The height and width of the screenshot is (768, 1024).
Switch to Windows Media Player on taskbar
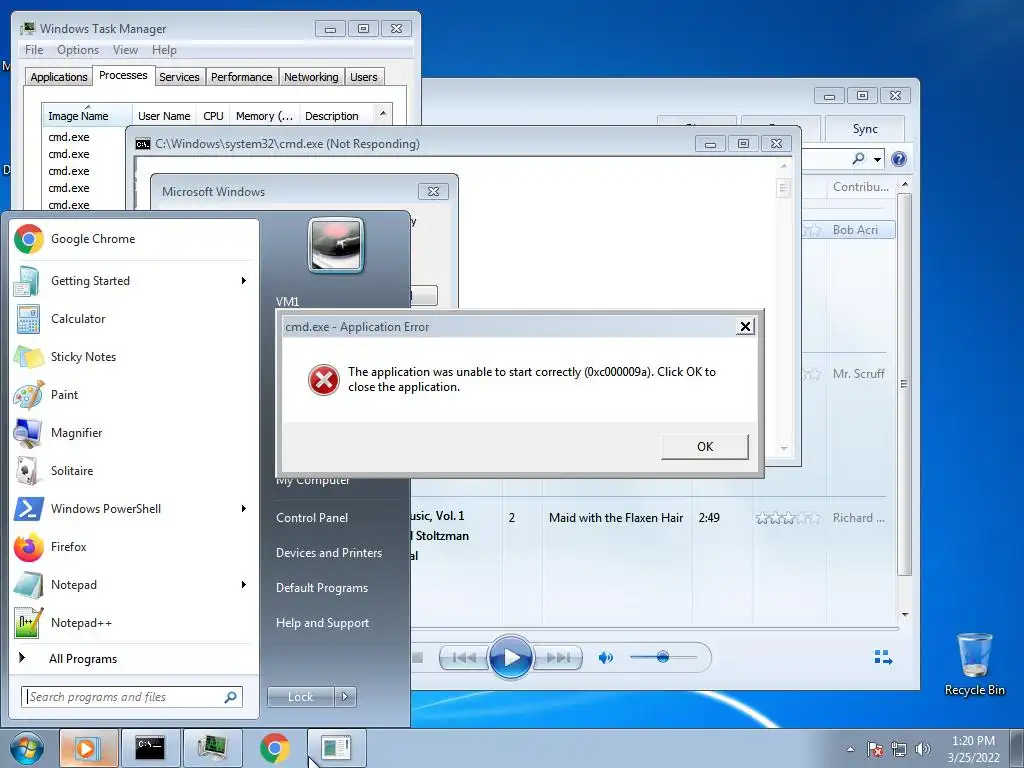pyautogui.click(x=89, y=748)
